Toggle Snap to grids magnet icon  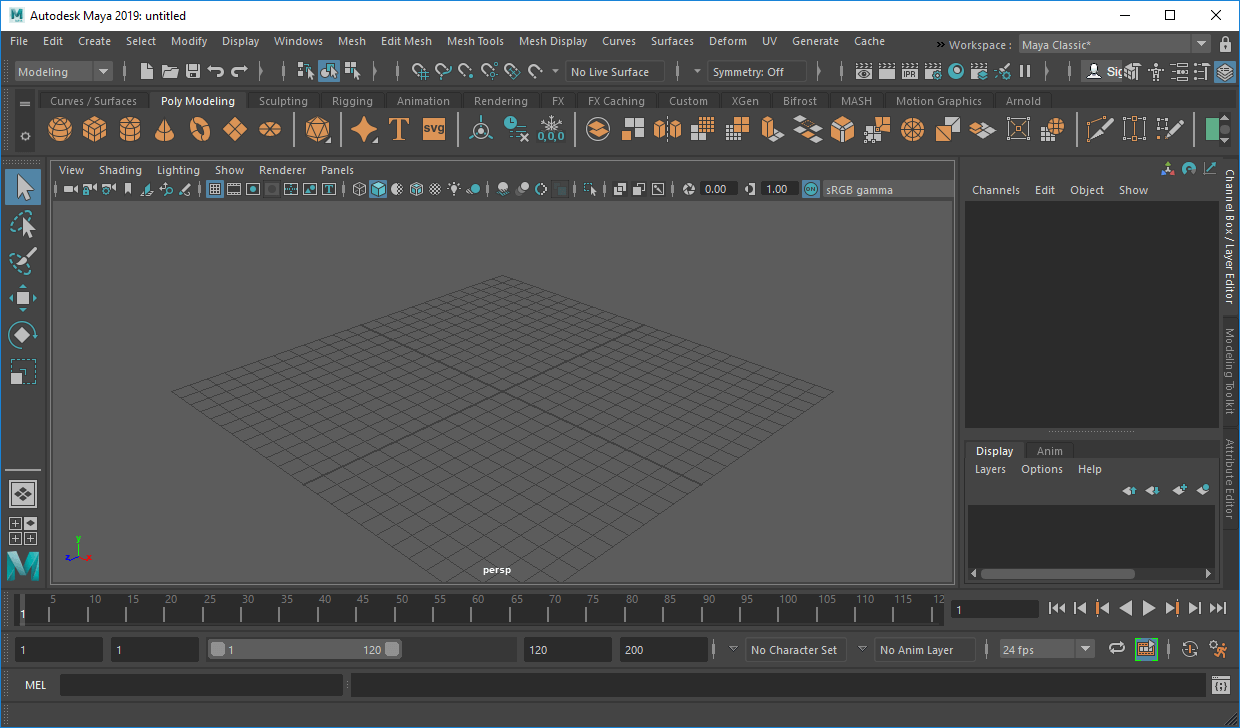coord(420,71)
